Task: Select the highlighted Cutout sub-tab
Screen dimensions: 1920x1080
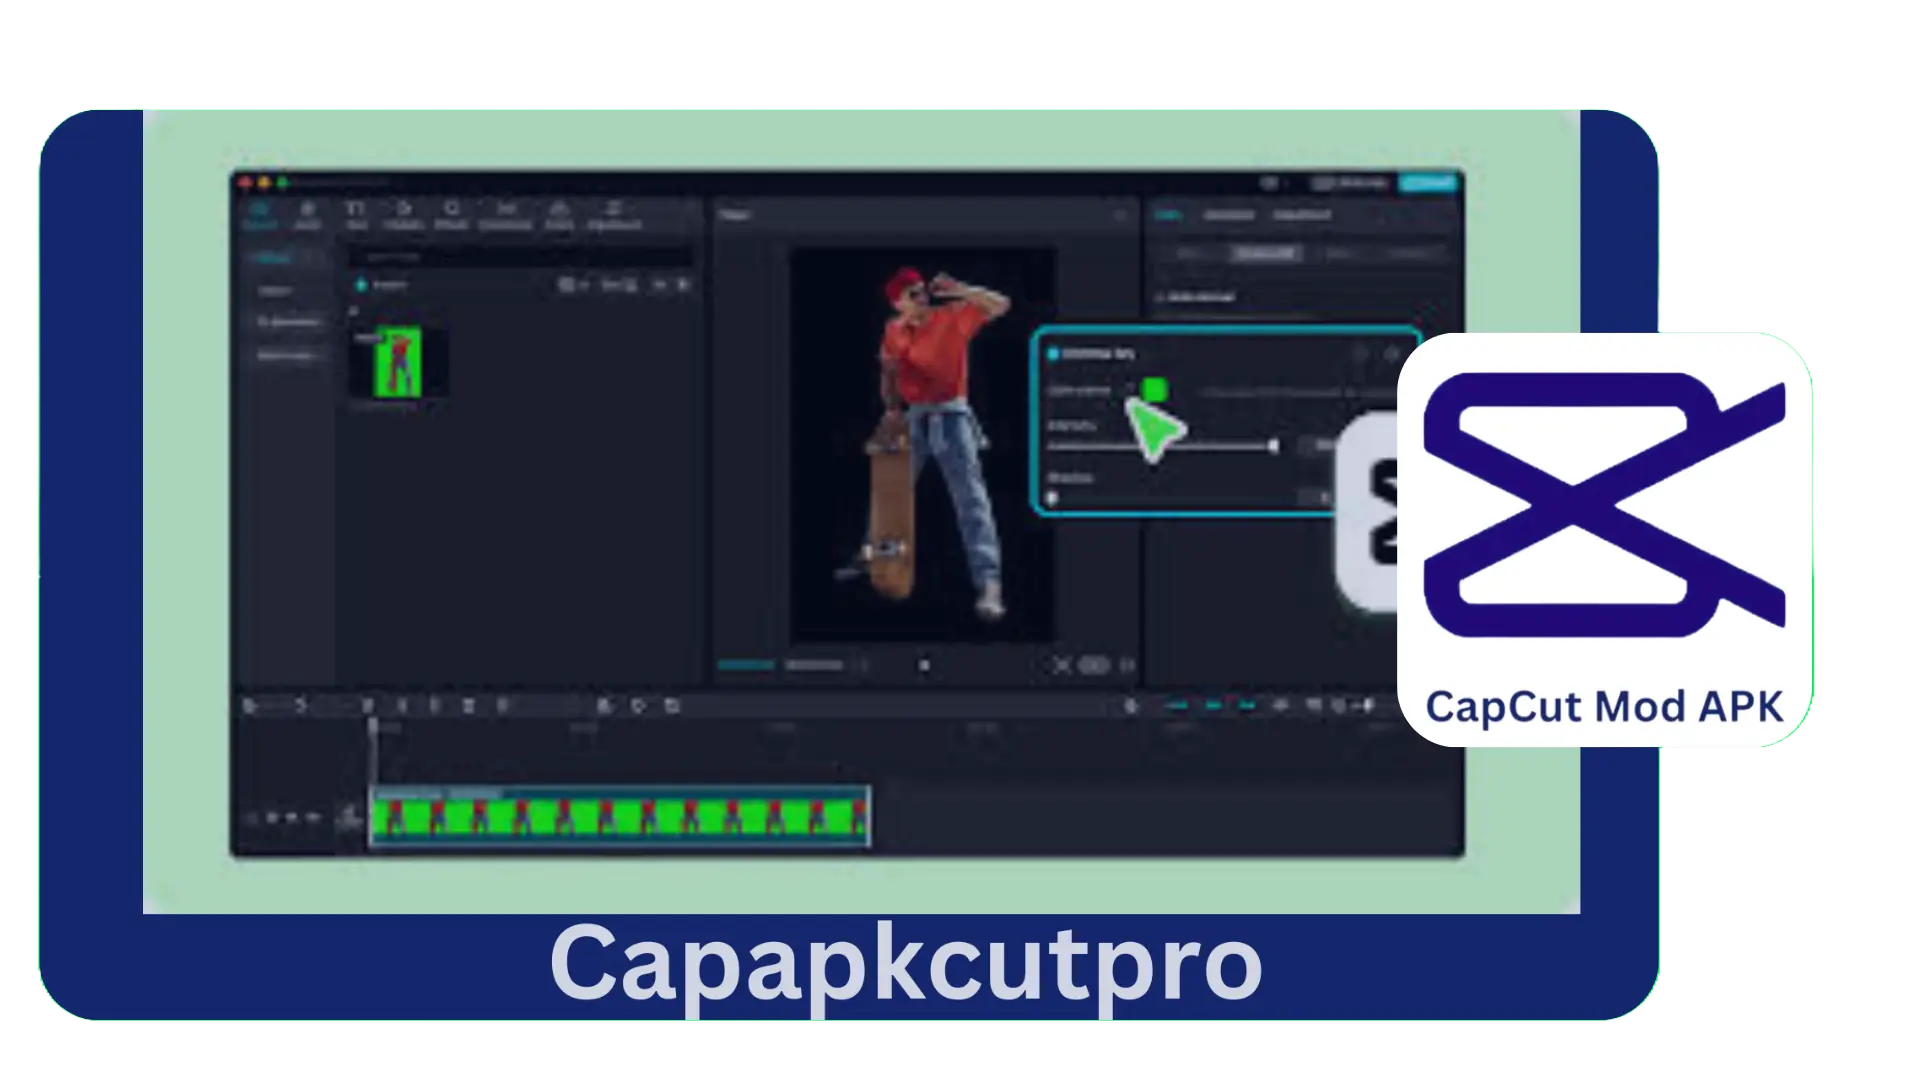Action: (1265, 254)
